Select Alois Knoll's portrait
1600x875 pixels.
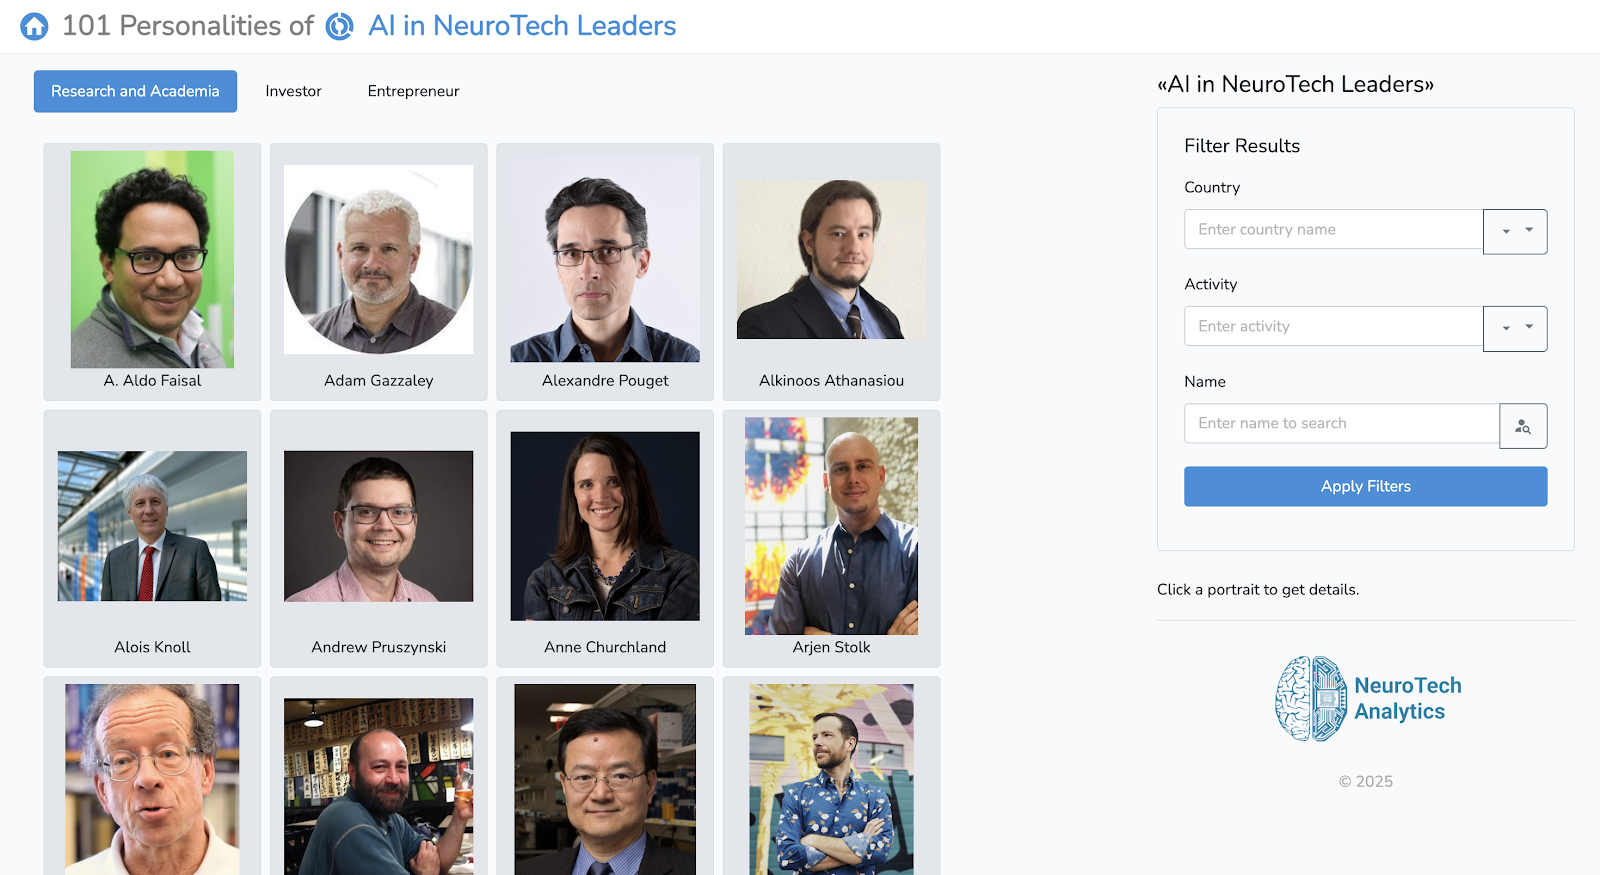[152, 526]
